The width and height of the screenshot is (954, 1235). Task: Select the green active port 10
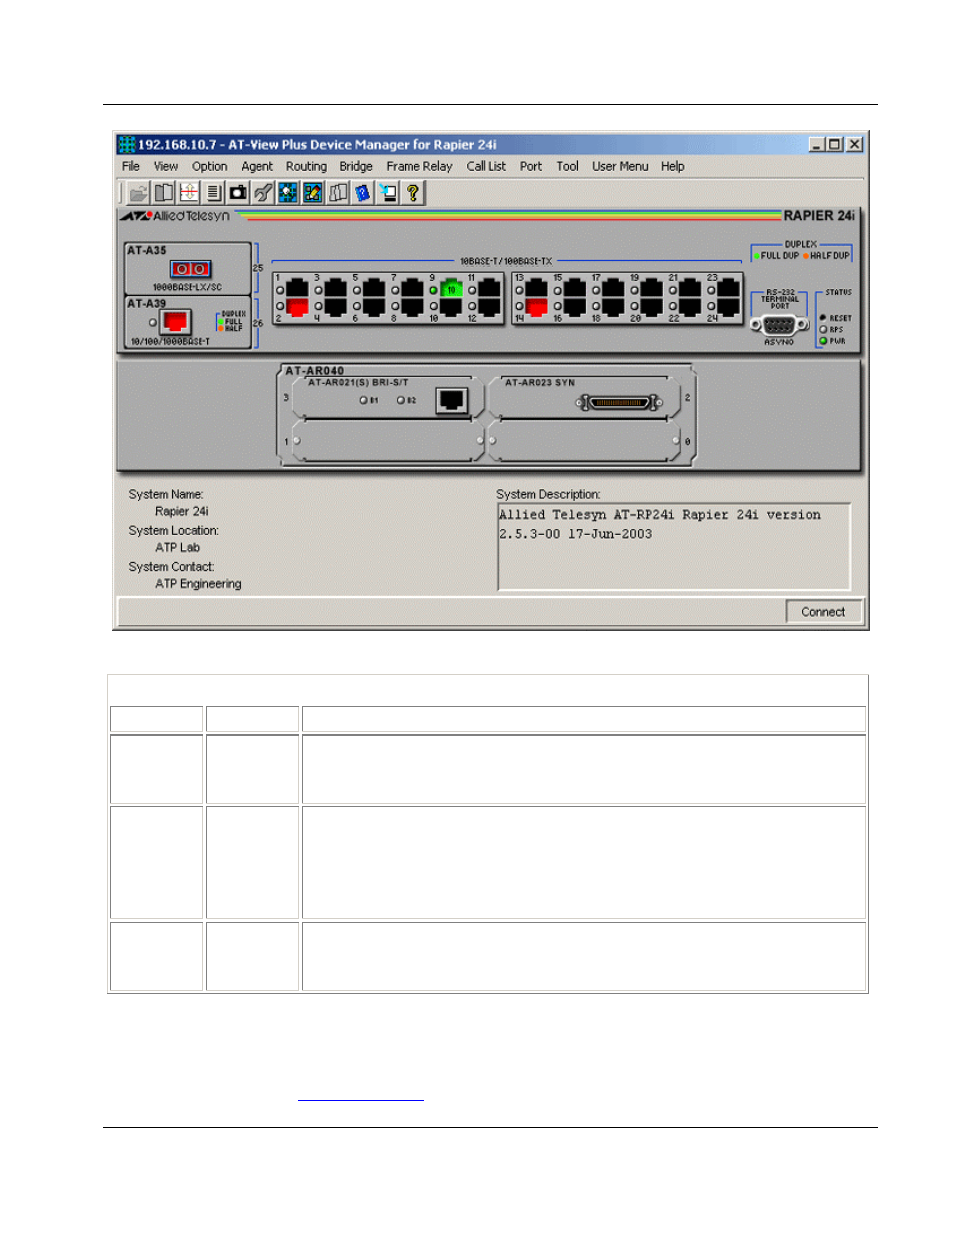pyautogui.click(x=451, y=289)
